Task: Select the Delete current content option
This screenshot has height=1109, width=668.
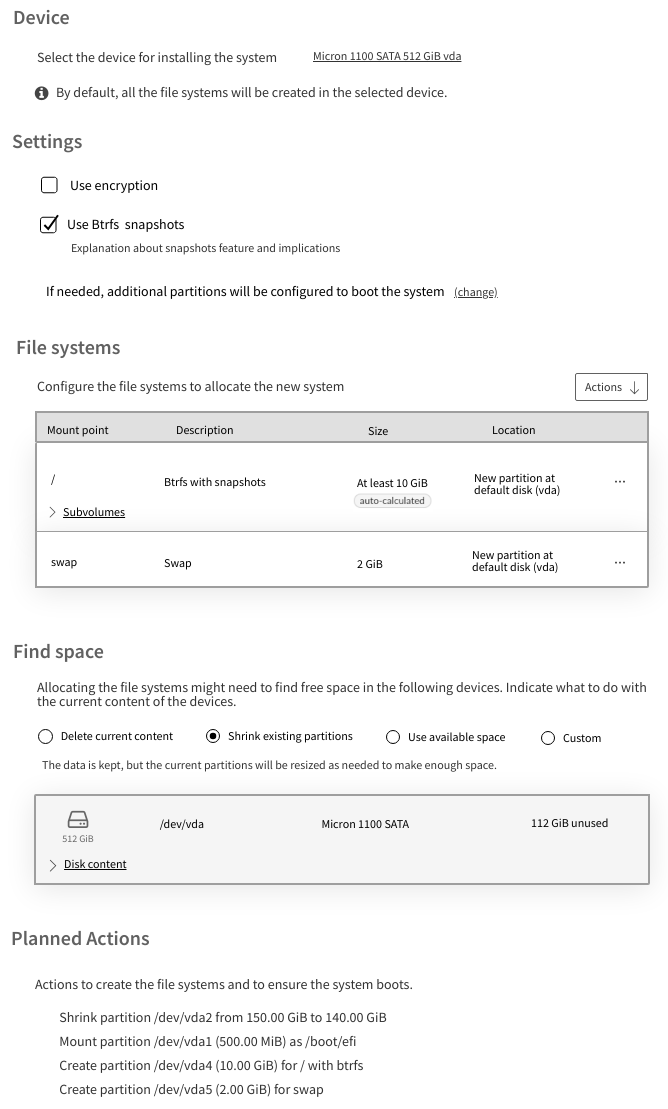Action: tap(46, 737)
